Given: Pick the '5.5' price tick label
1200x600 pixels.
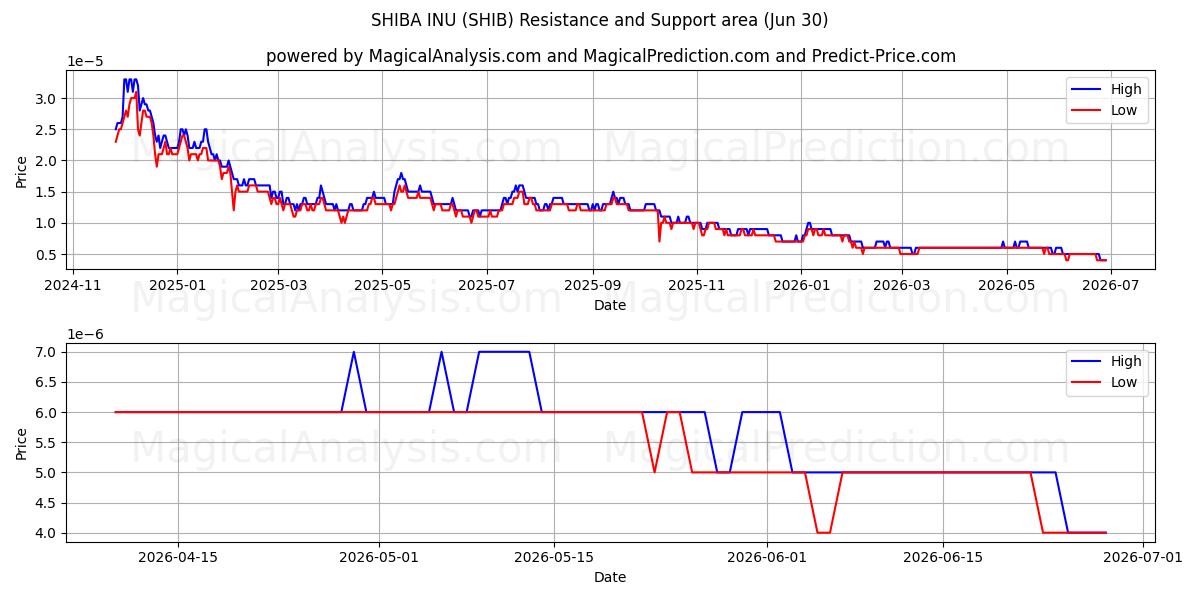Looking at the screenshot, I should pos(48,442).
